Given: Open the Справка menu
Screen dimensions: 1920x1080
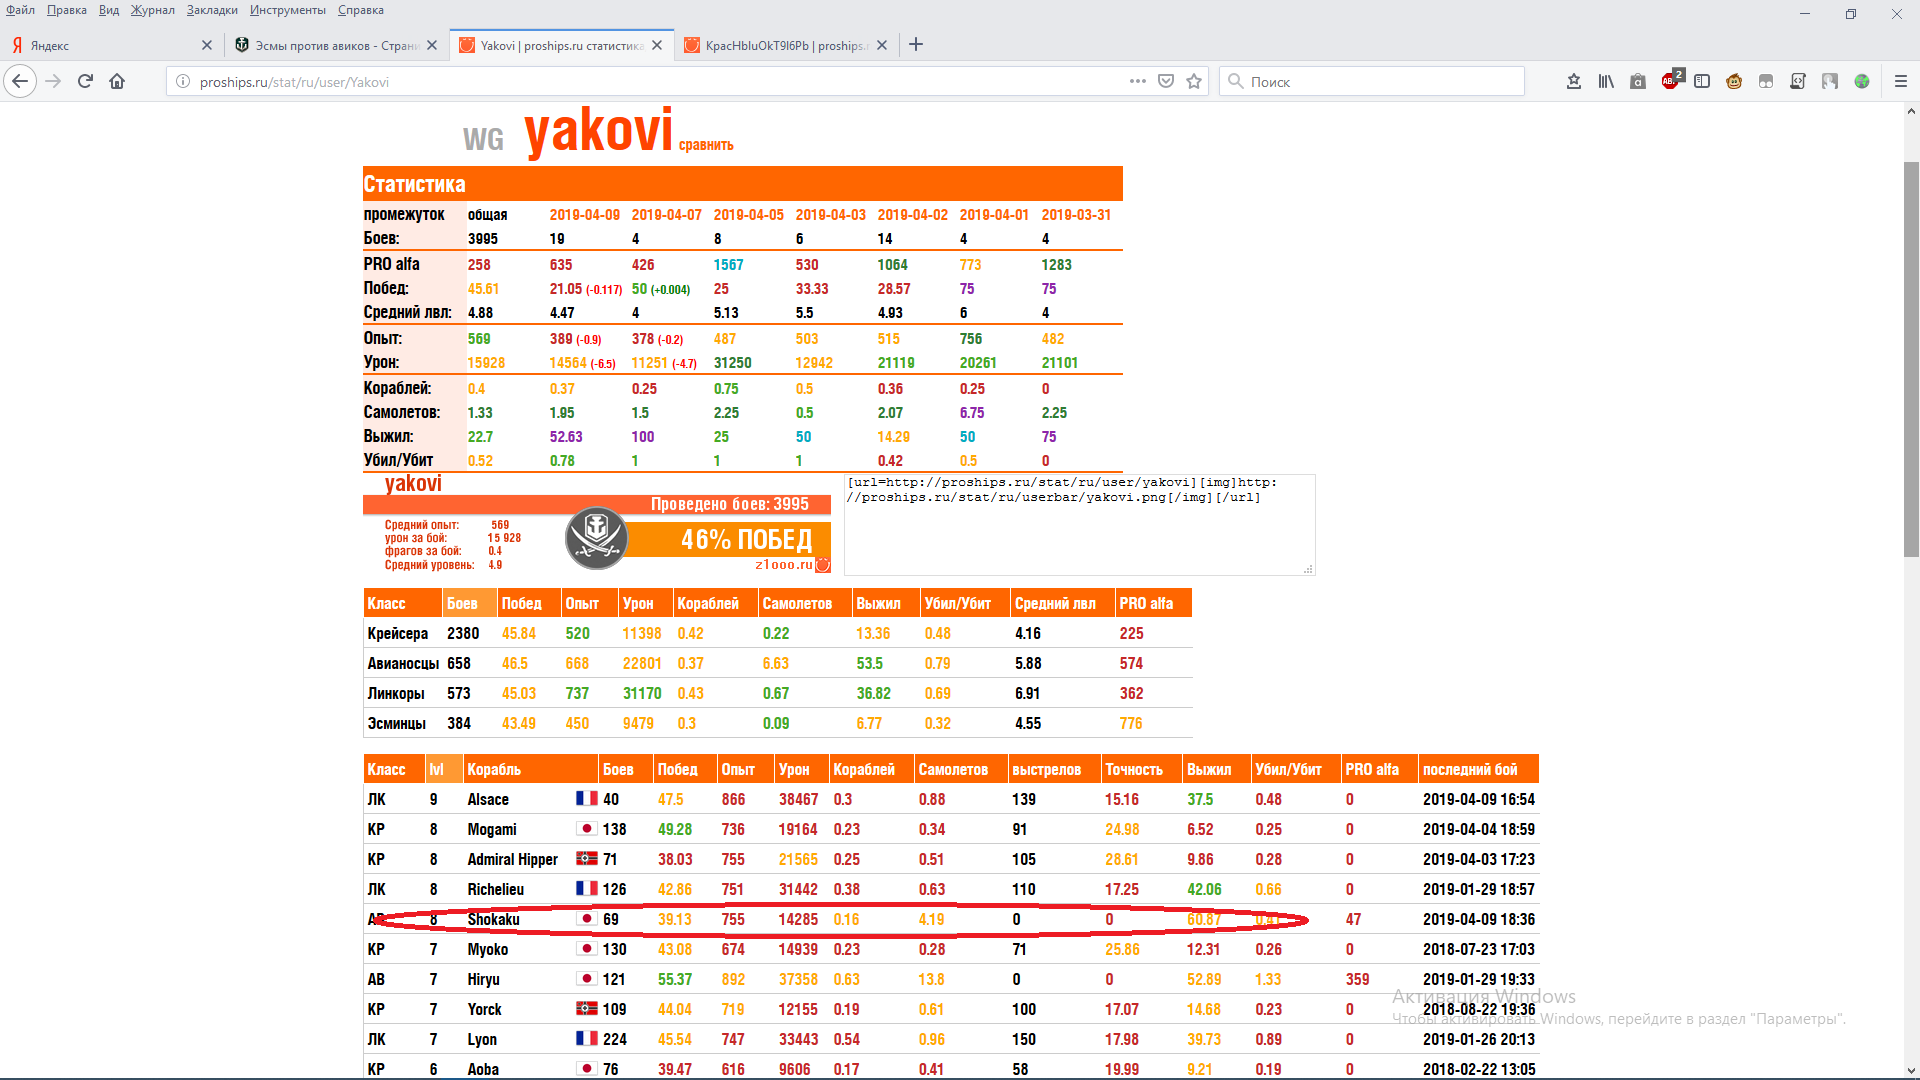Looking at the screenshot, I should [361, 10].
